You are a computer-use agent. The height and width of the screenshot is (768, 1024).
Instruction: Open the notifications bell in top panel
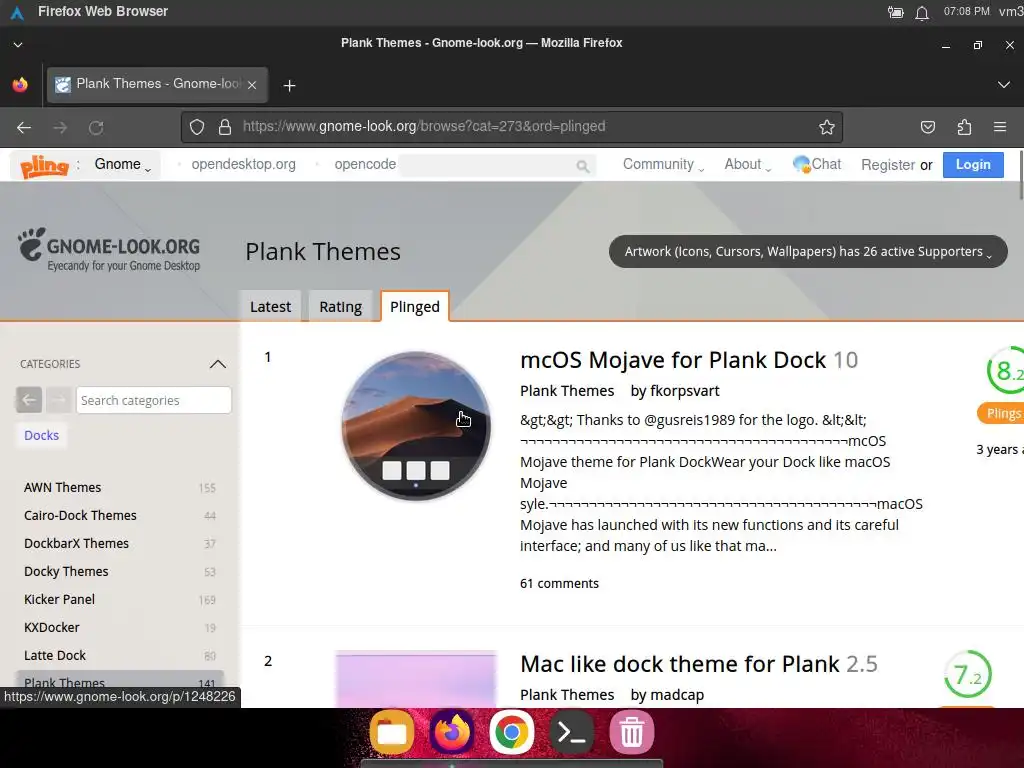tap(921, 12)
